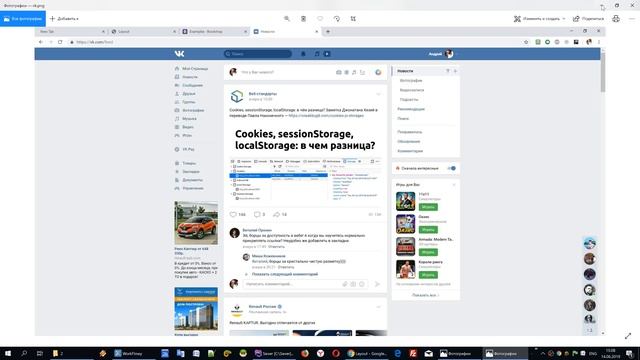This screenshot has width=640, height=360.
Task: Add the photo to favorites with the heart icon
Action: (320, 19)
